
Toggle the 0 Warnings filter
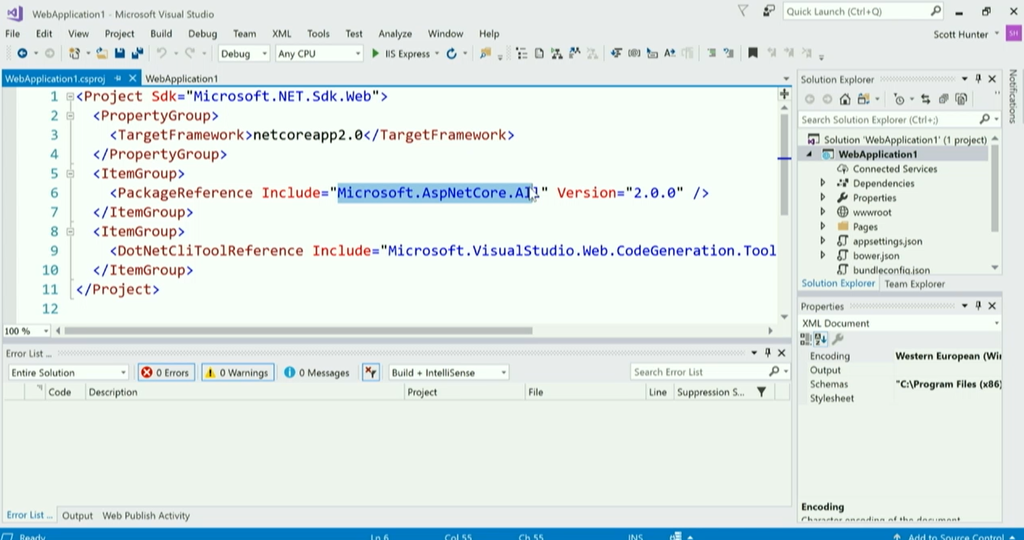click(236, 372)
